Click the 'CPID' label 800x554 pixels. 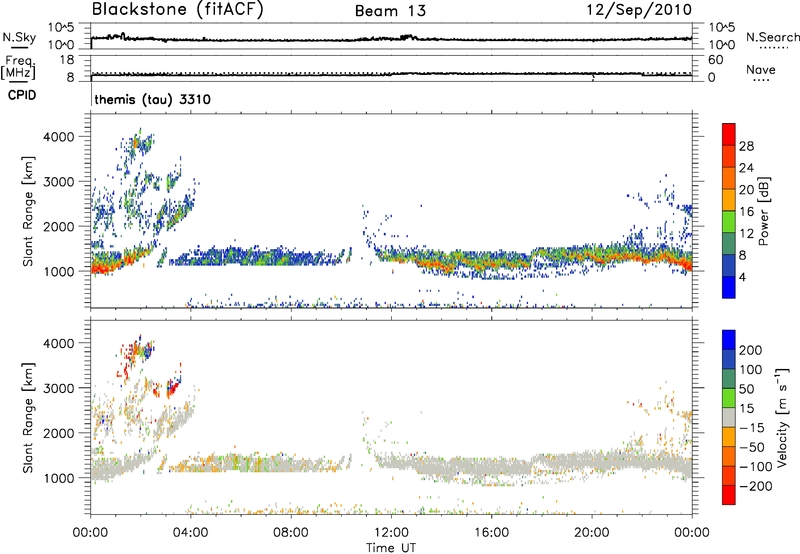tap(22, 95)
